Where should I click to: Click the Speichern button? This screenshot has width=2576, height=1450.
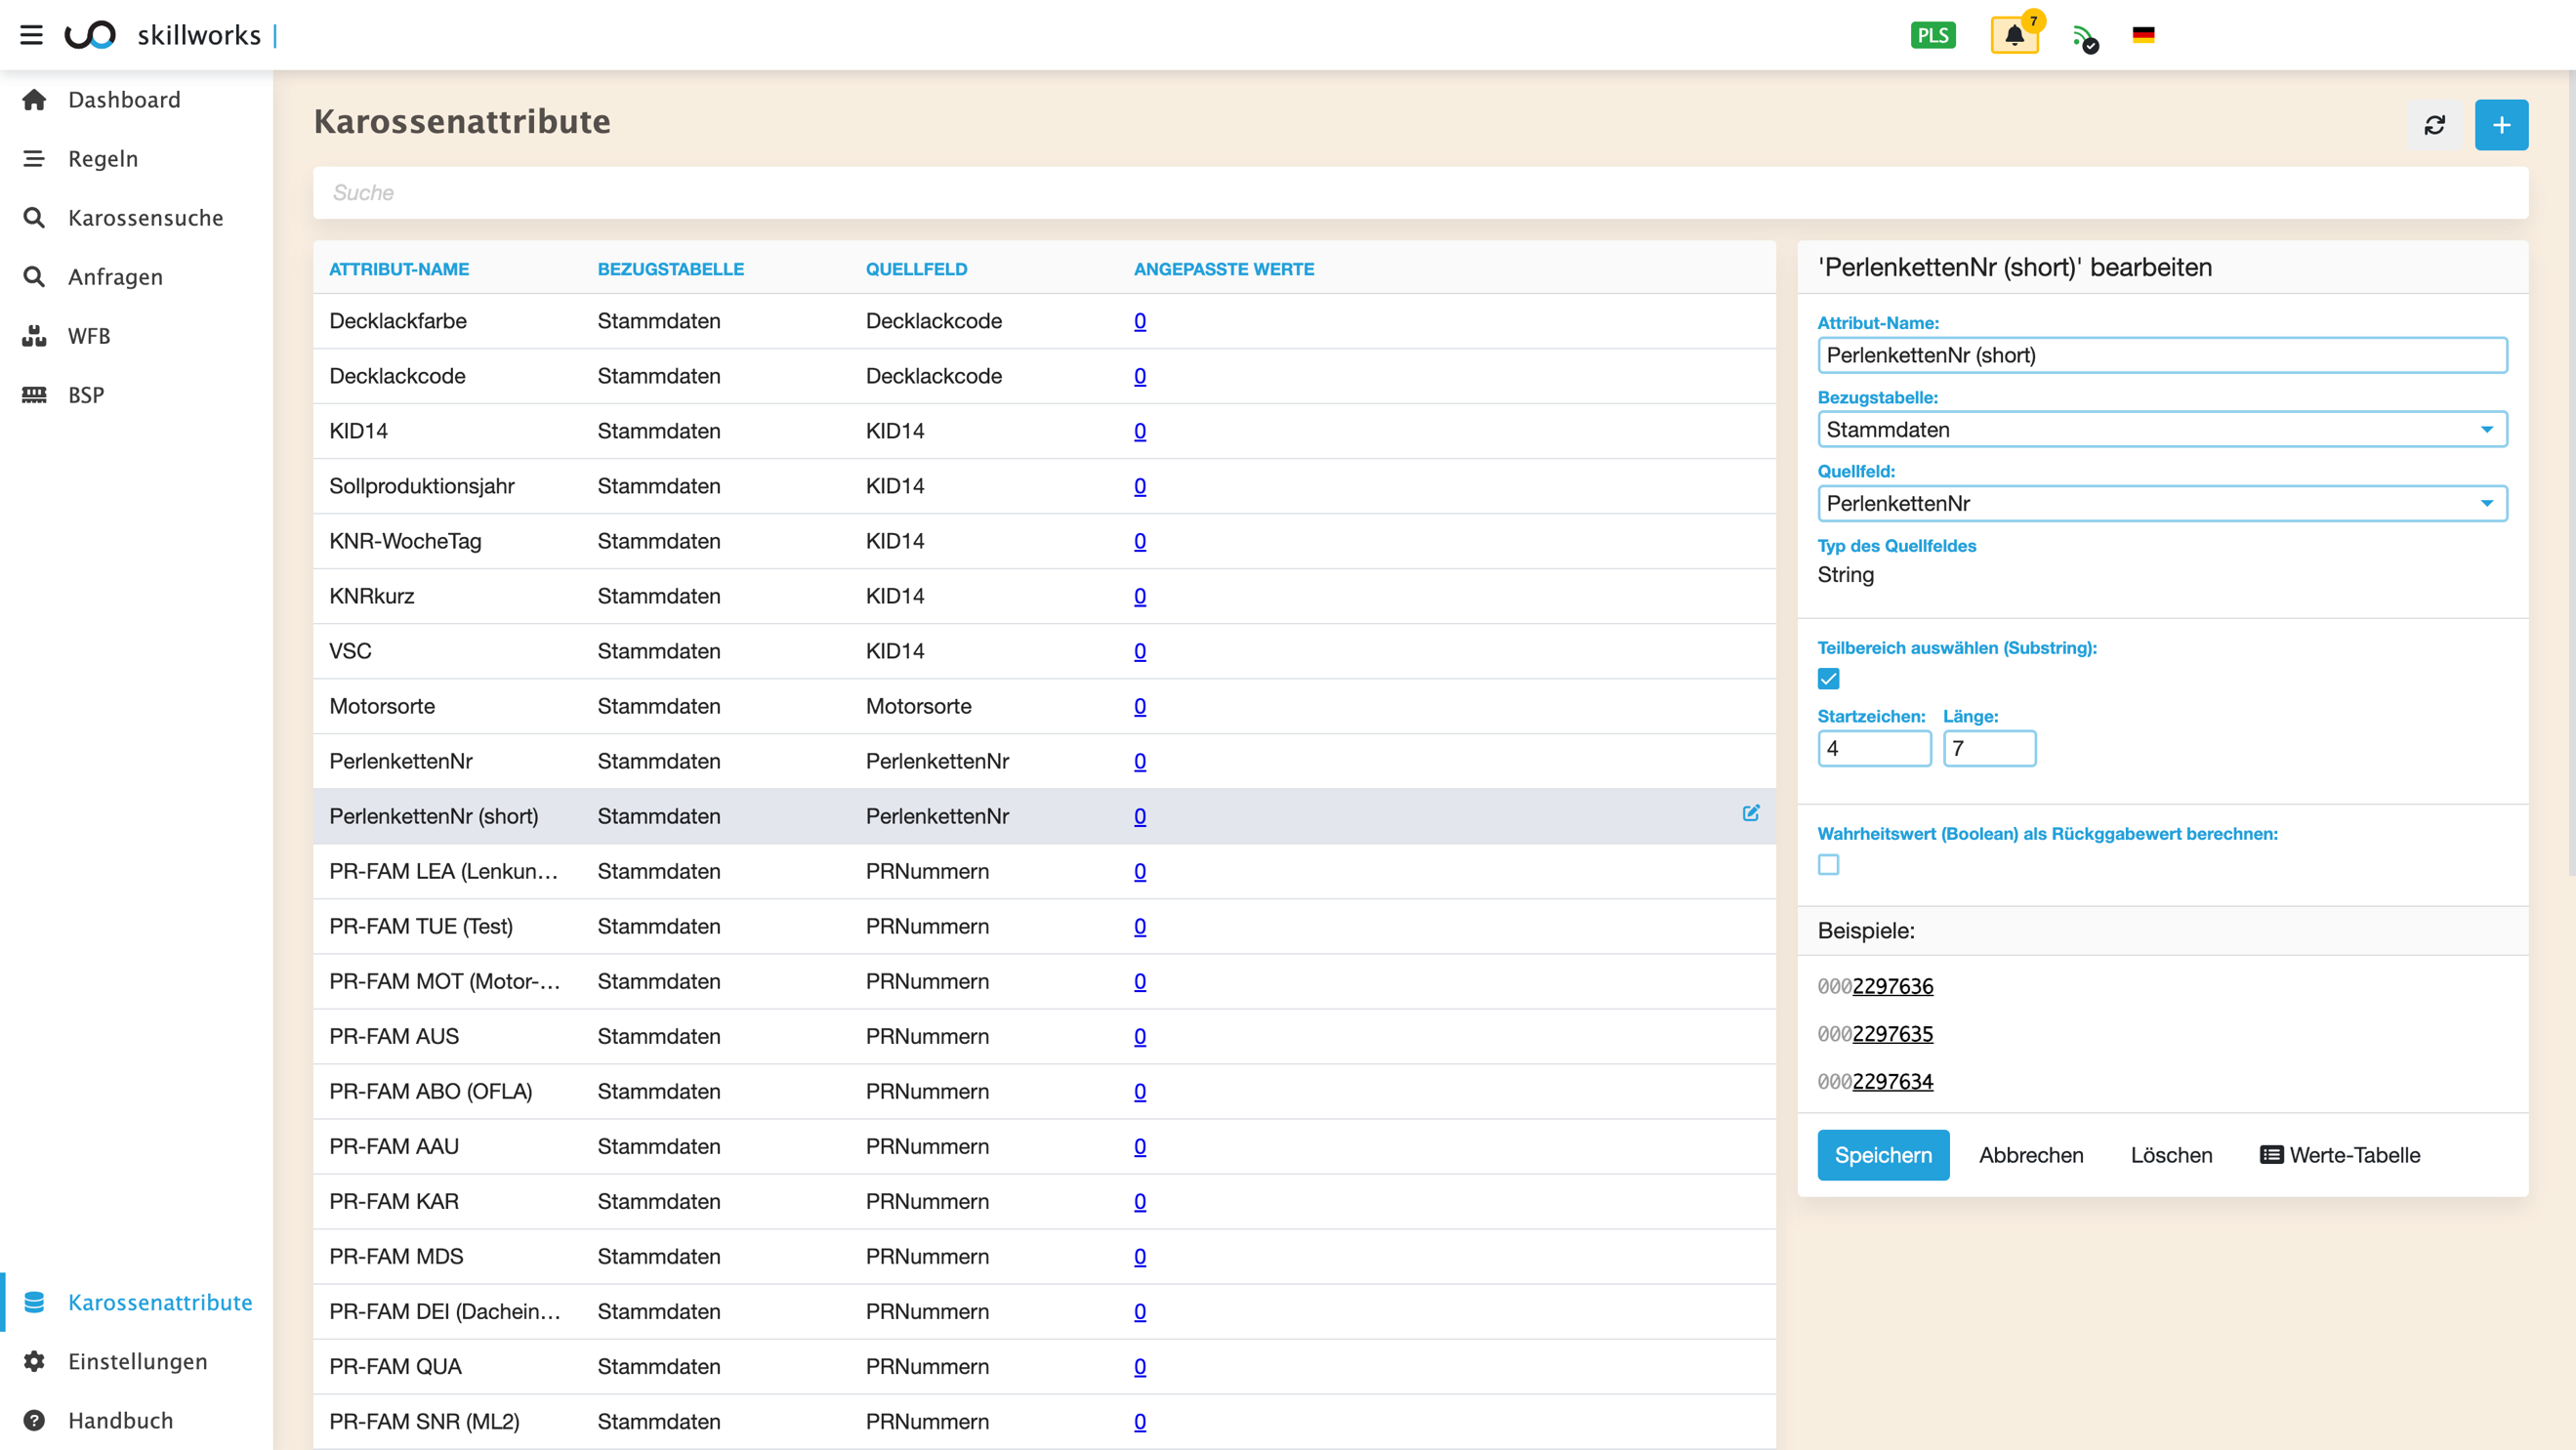pos(1882,1155)
